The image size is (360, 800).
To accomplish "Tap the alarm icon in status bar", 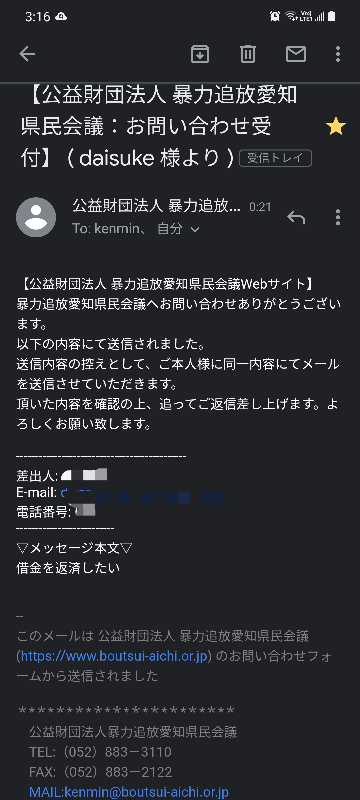I will [x=275, y=16].
